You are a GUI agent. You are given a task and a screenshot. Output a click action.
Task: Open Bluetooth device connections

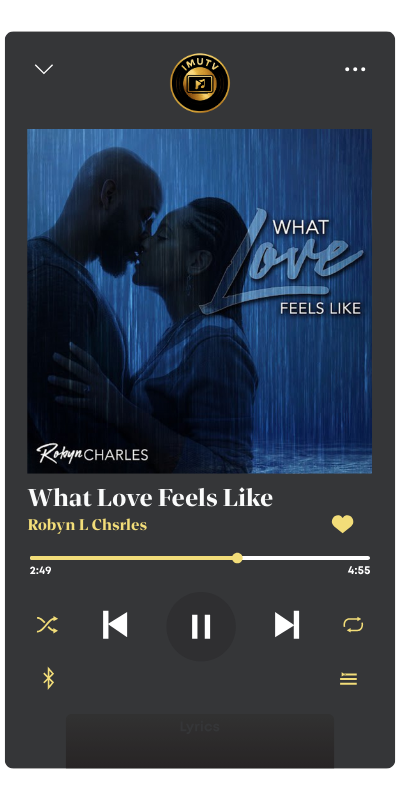coord(48,679)
